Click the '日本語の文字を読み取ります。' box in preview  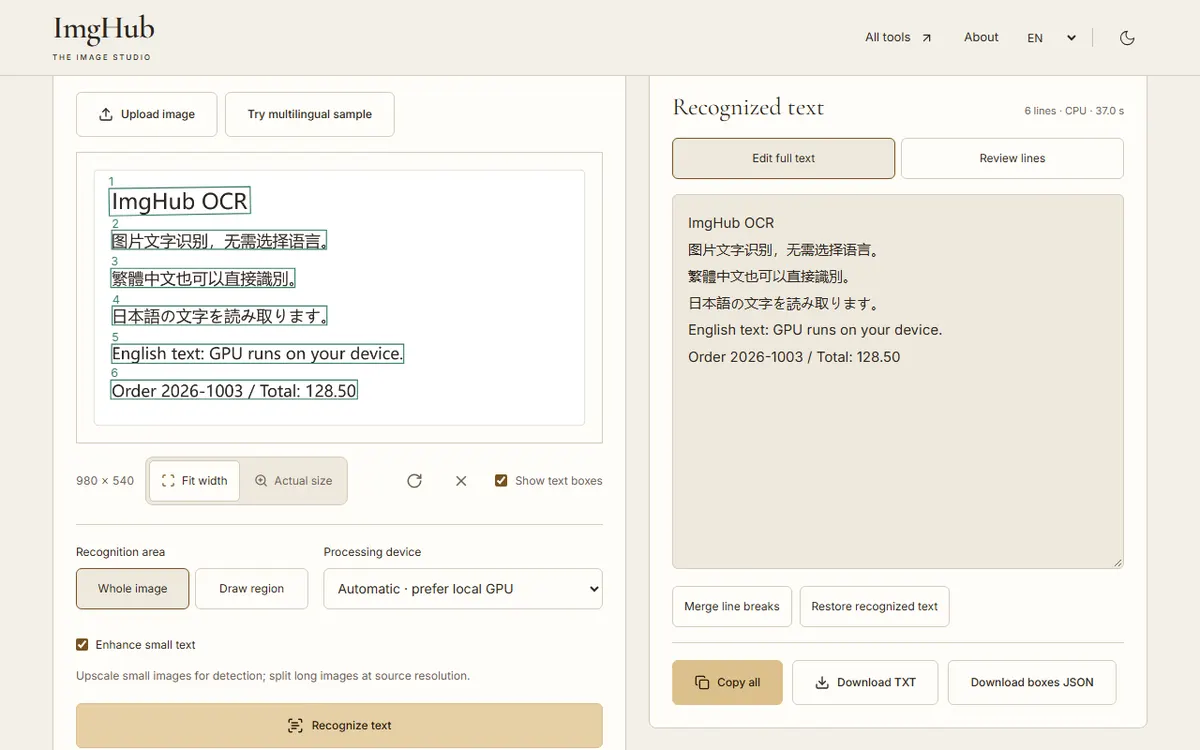click(220, 316)
